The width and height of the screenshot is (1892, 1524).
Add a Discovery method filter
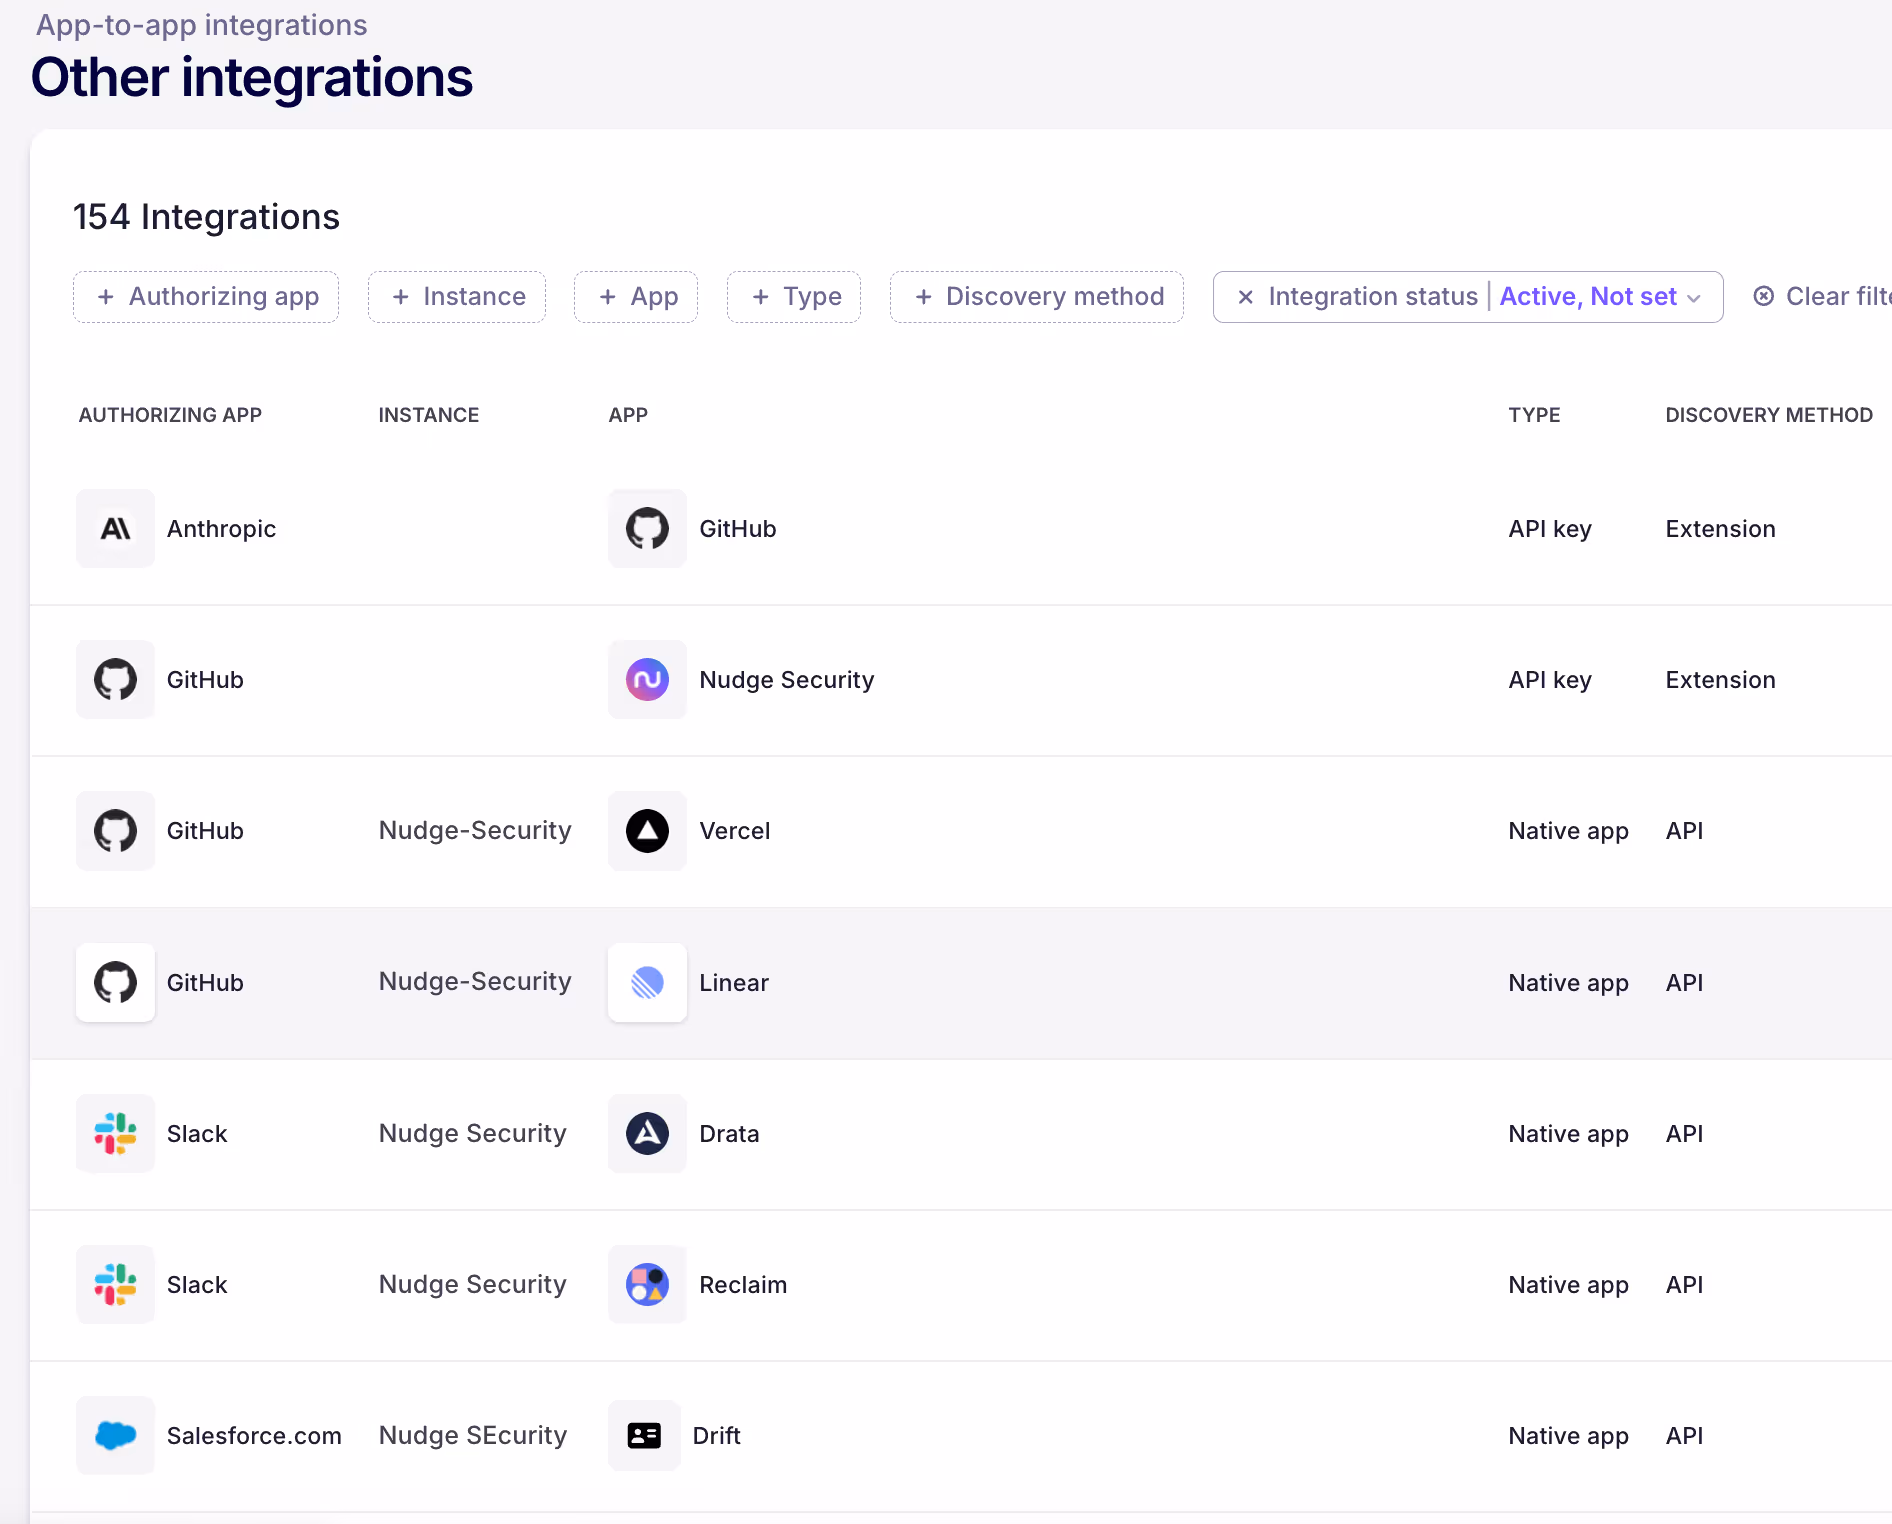(x=1037, y=297)
